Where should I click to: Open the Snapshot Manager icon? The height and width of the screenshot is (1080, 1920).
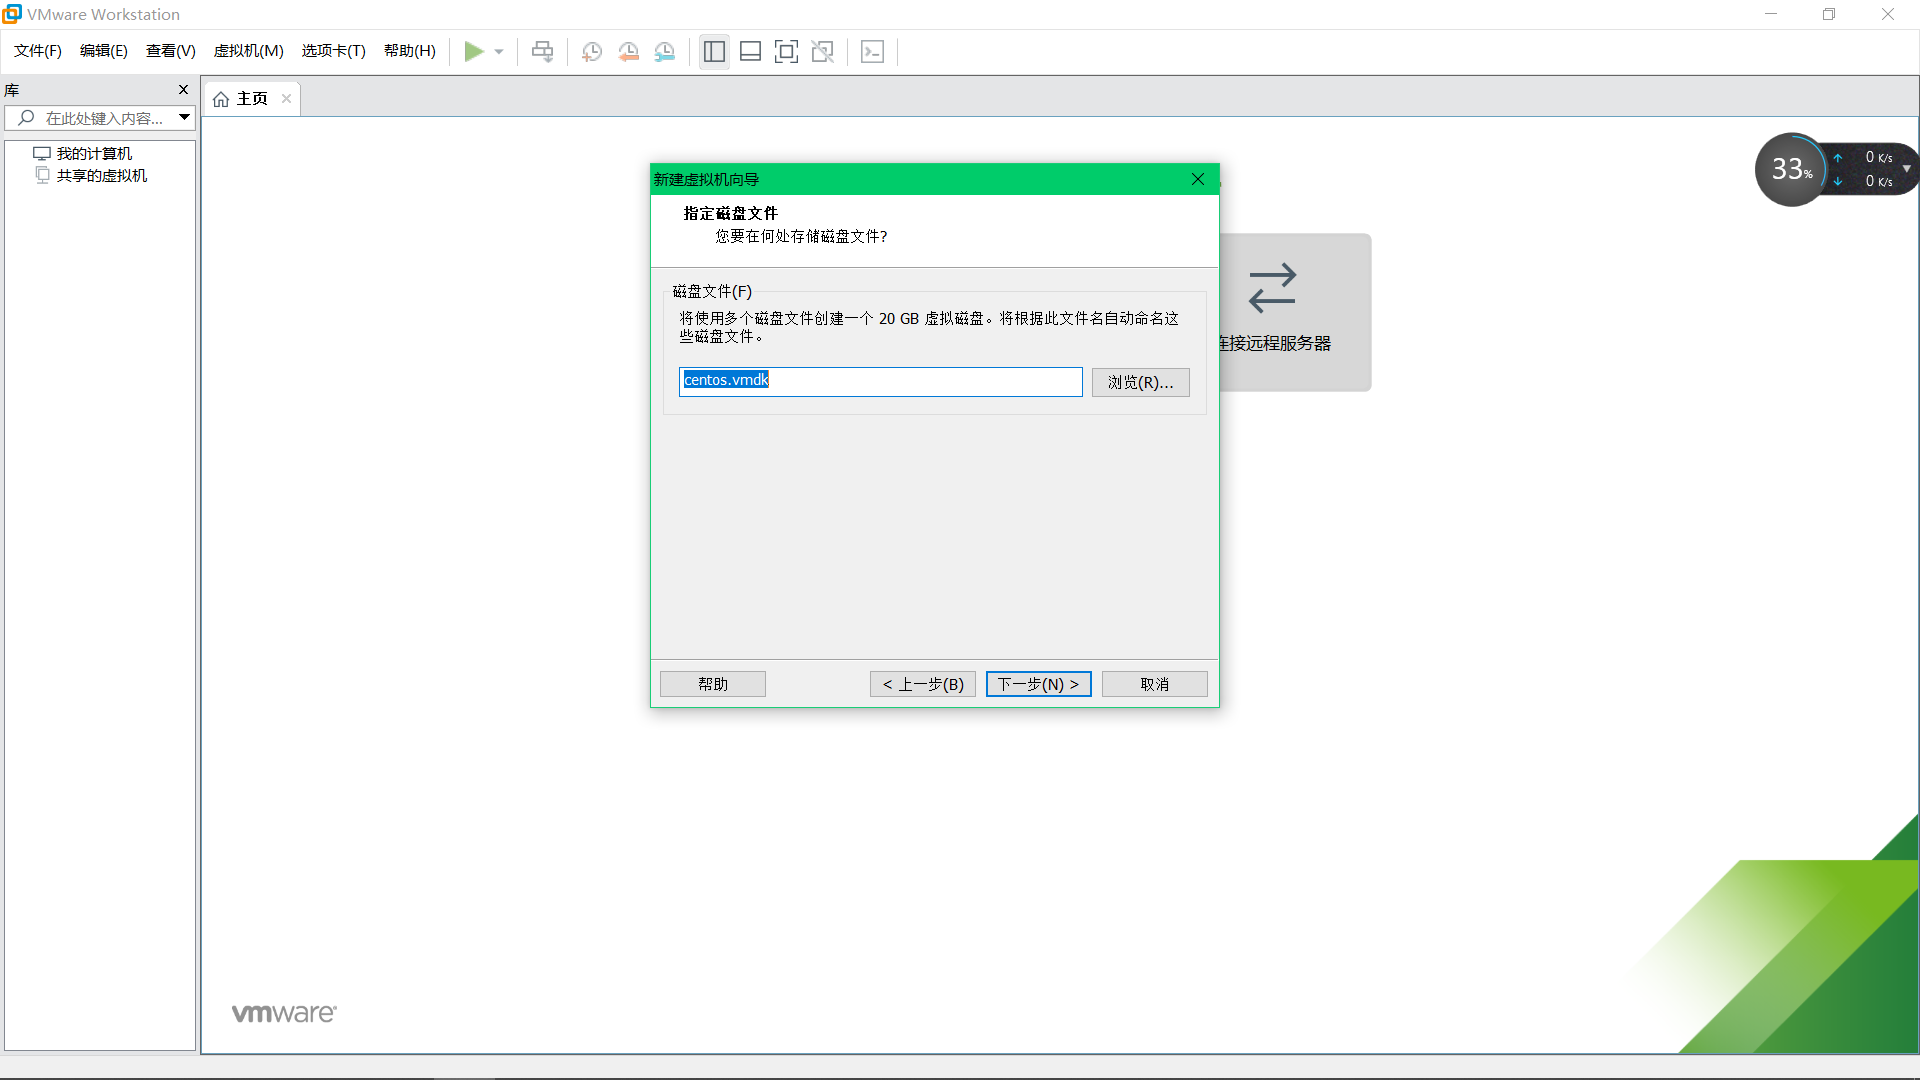pyautogui.click(x=665, y=51)
